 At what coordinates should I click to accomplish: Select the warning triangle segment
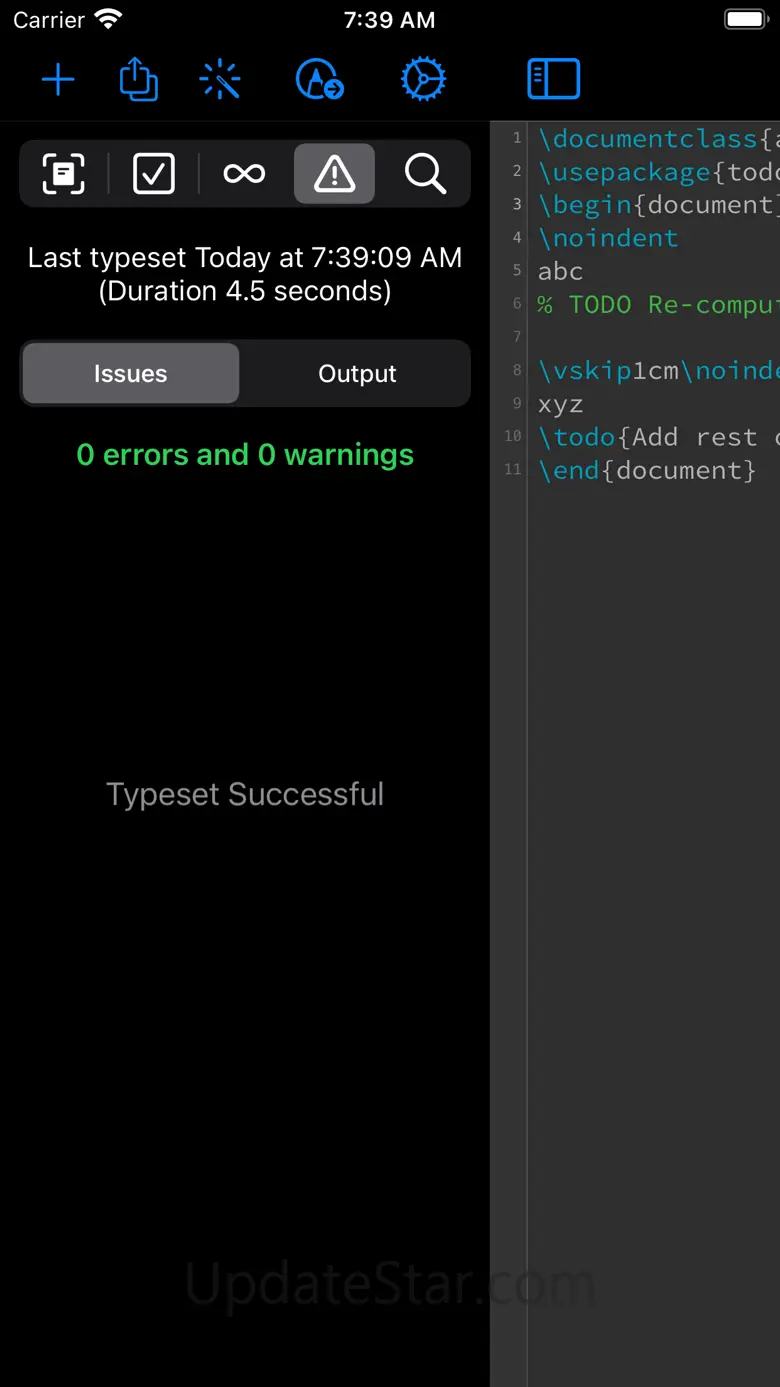coord(334,174)
